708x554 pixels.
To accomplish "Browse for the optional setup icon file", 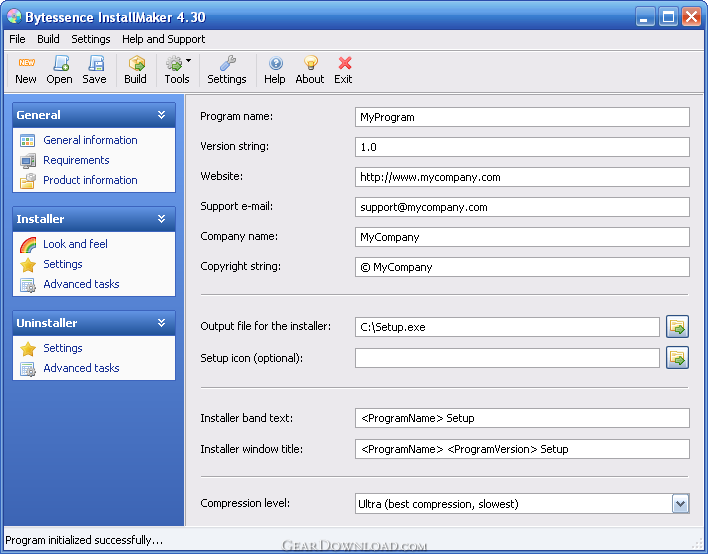I will [678, 357].
